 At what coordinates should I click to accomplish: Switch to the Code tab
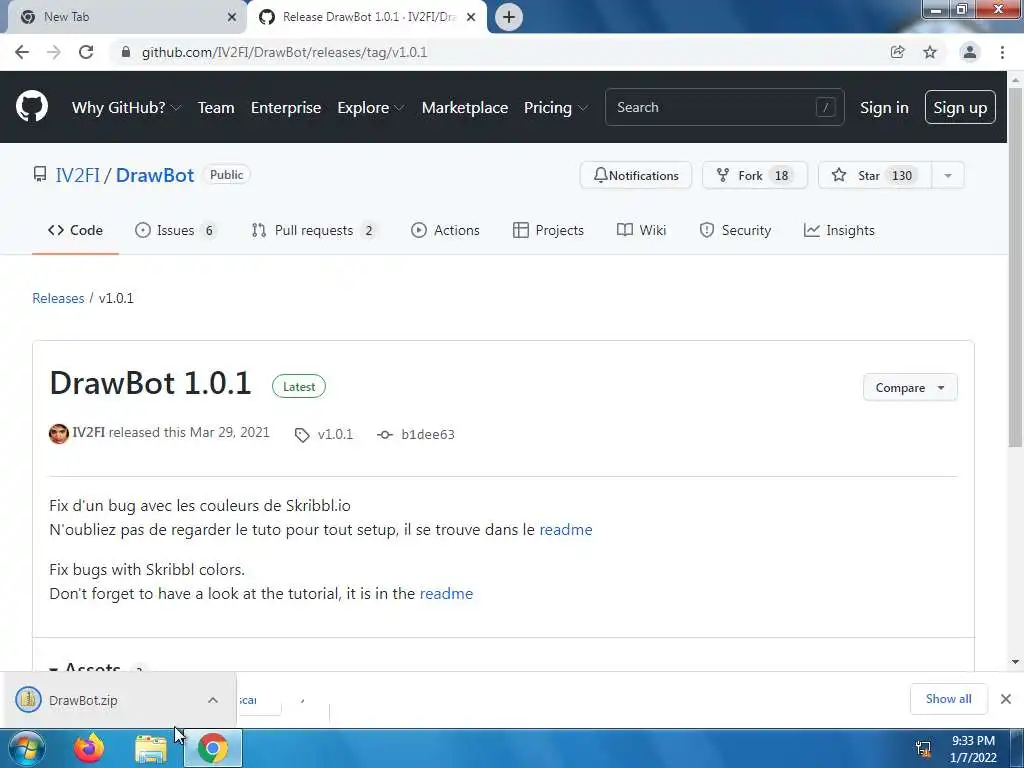pyautogui.click(x=75, y=230)
